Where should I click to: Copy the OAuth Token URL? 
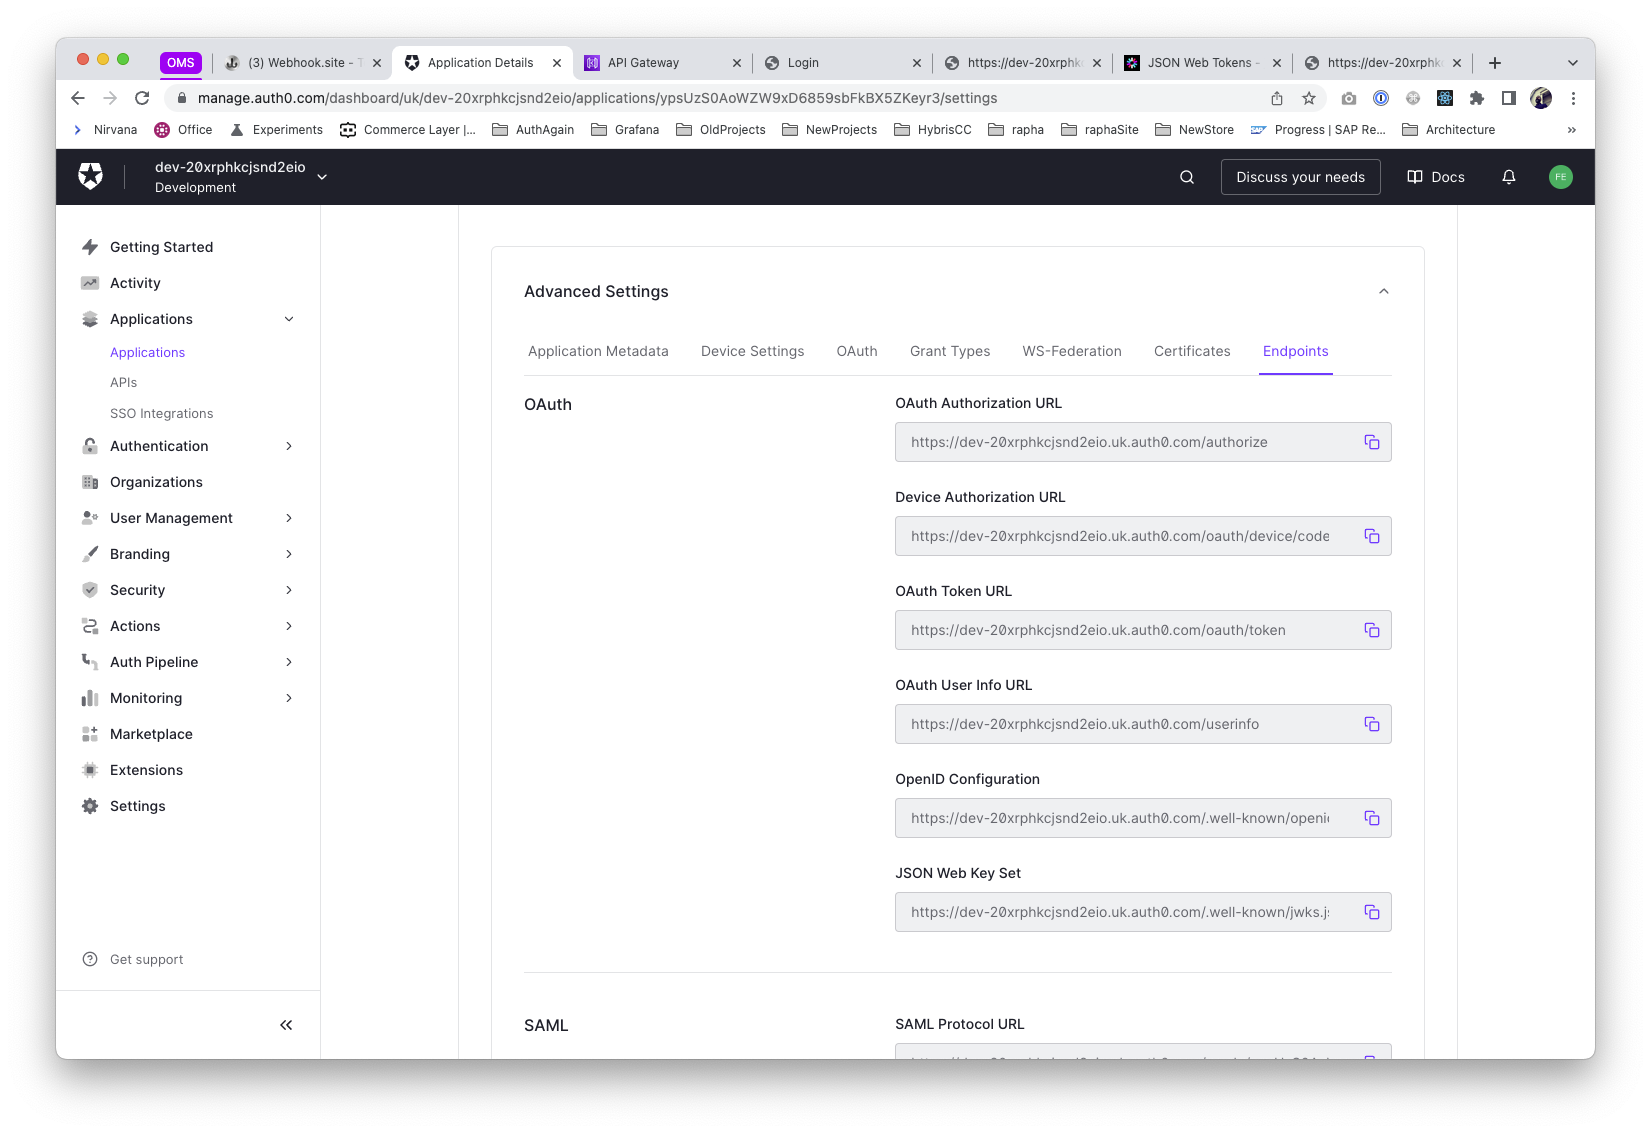(x=1371, y=630)
